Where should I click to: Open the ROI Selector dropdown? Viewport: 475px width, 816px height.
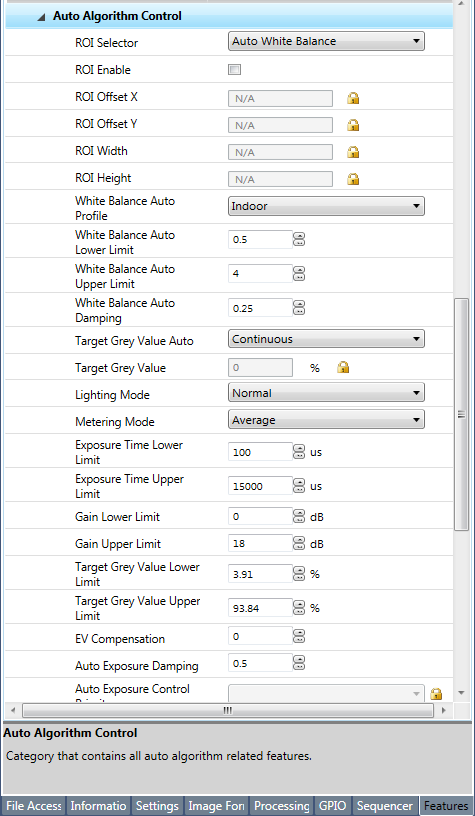click(x=326, y=41)
